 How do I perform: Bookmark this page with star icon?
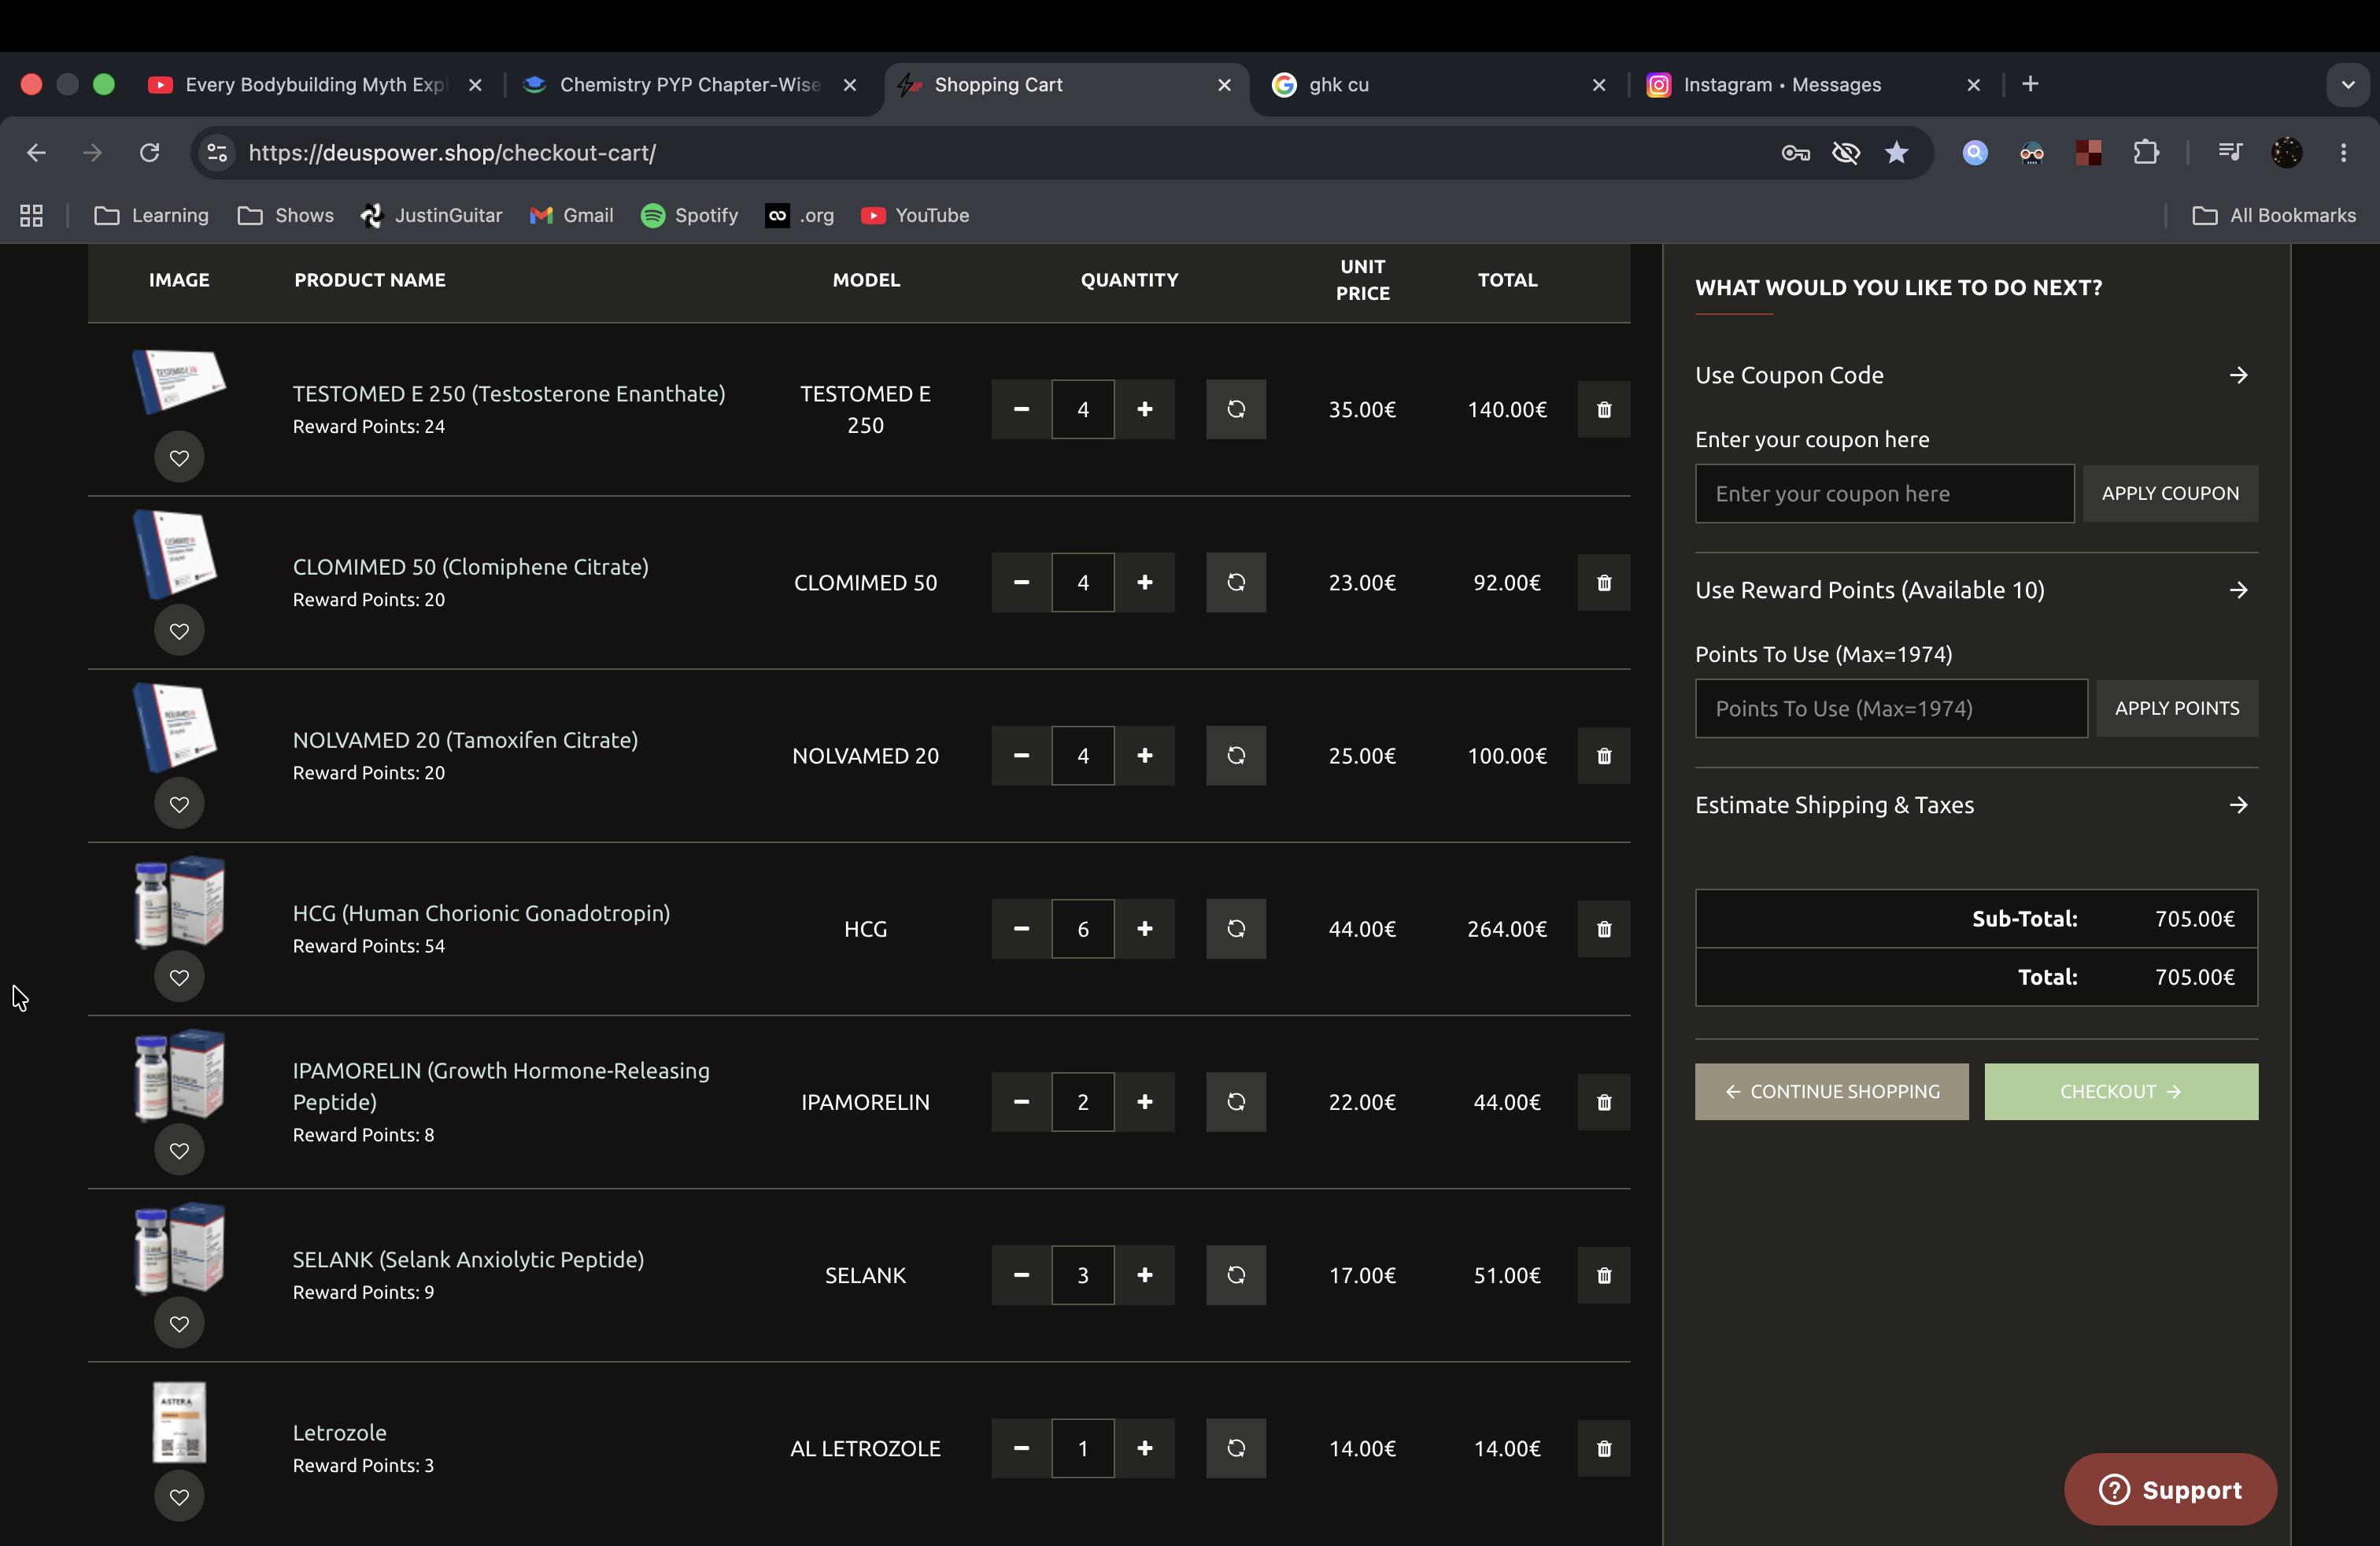pyautogui.click(x=1896, y=153)
